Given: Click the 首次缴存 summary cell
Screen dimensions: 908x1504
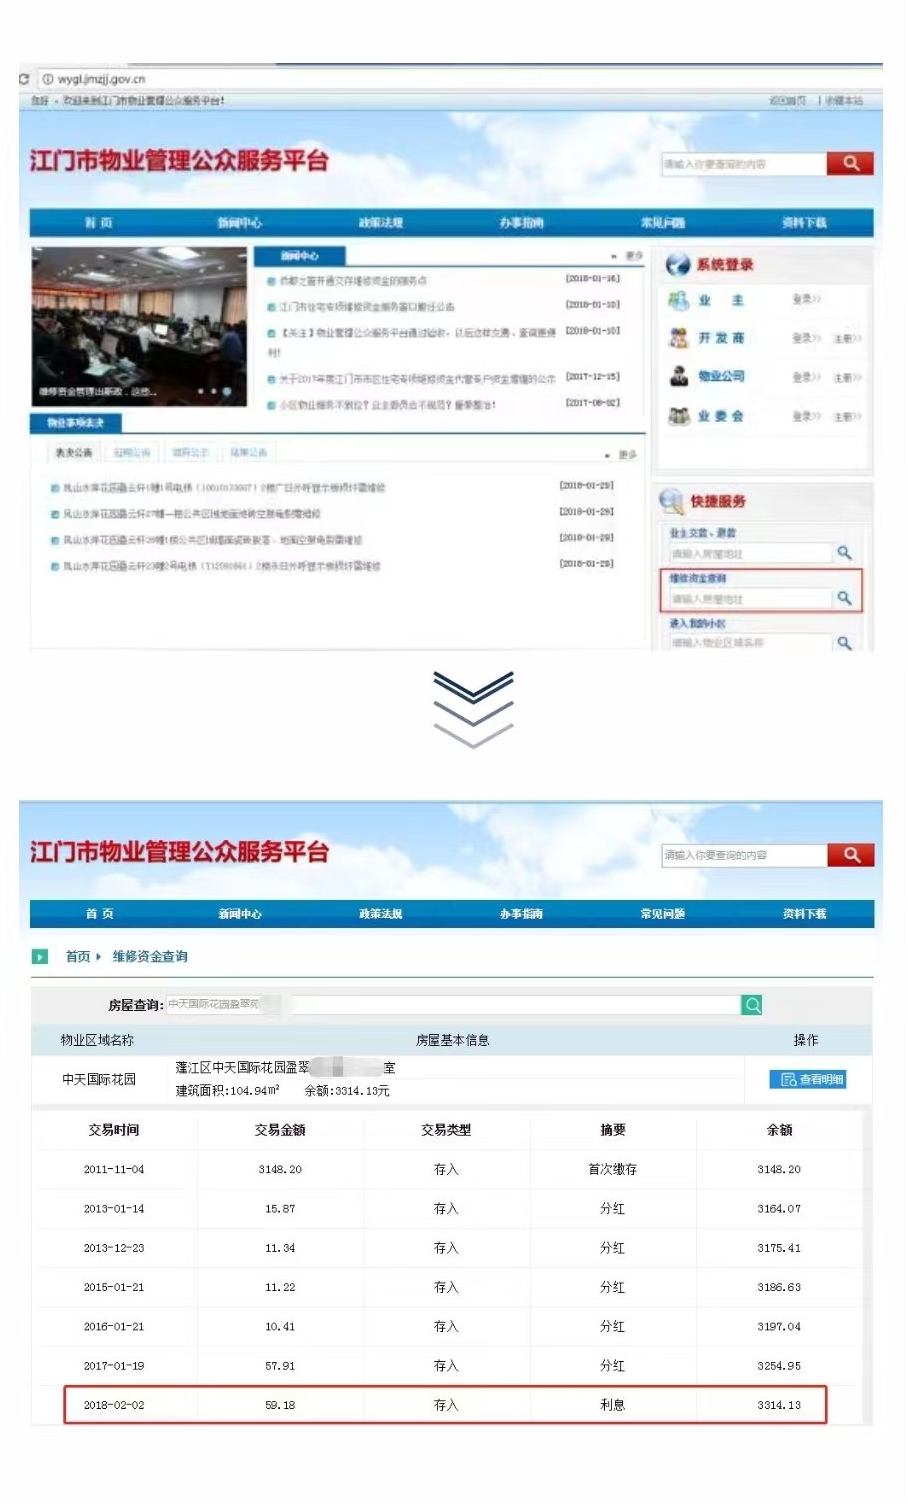Looking at the screenshot, I should coord(612,1169).
